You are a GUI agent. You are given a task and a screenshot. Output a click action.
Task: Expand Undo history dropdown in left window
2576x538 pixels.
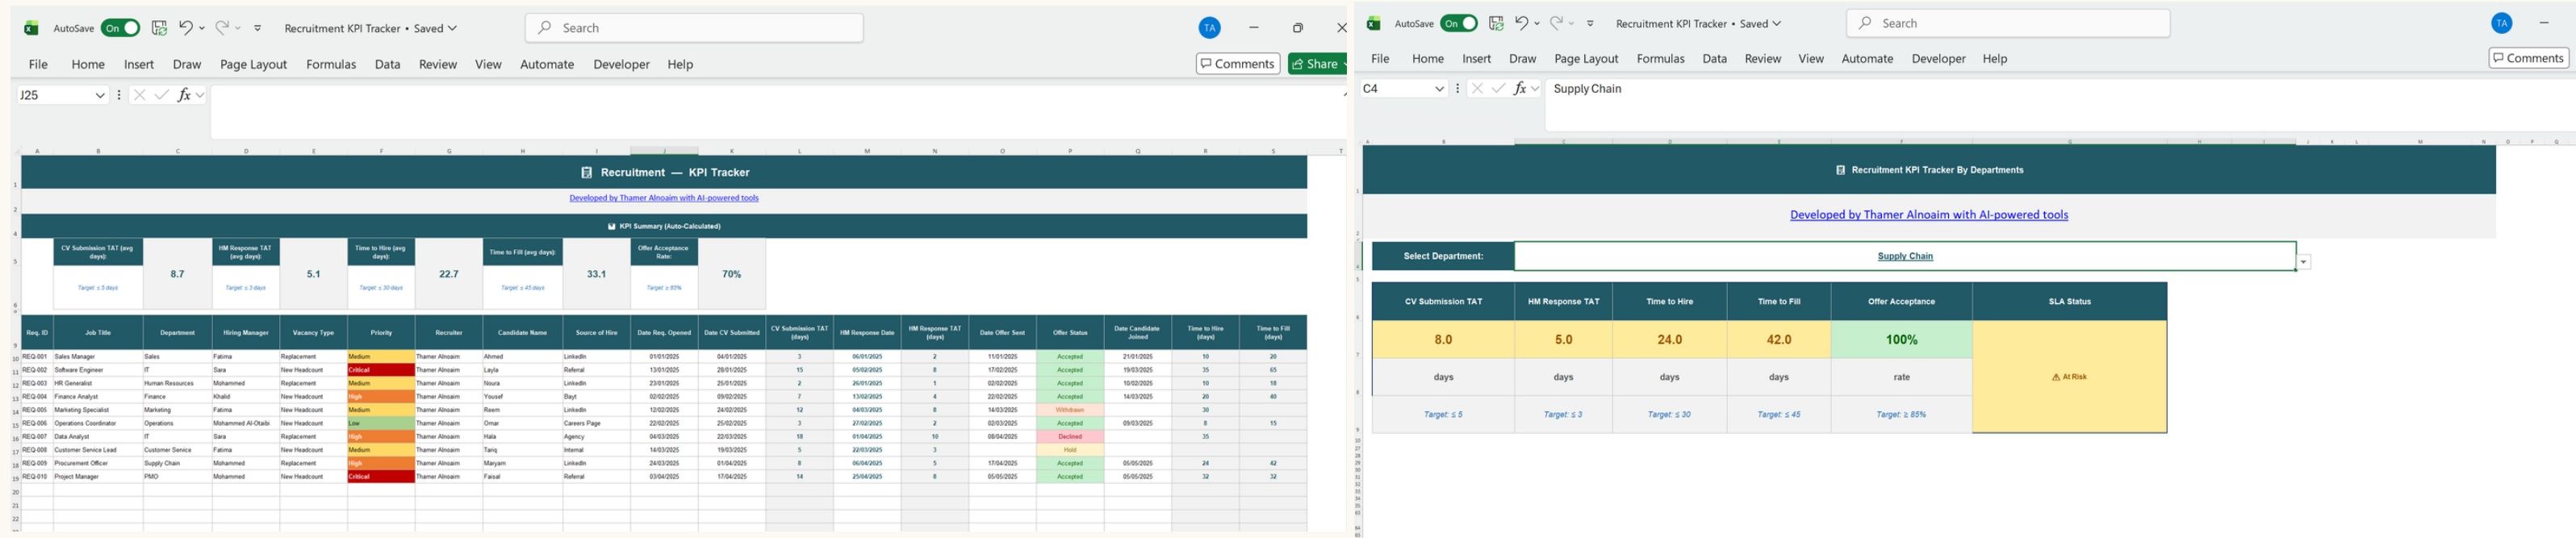[x=202, y=28]
